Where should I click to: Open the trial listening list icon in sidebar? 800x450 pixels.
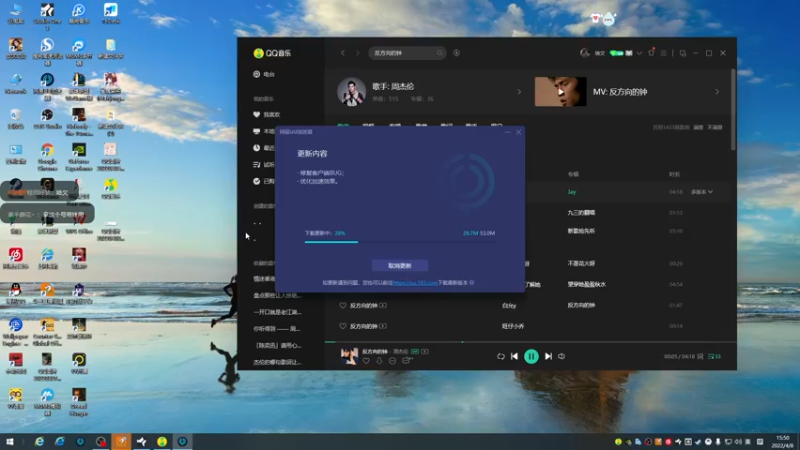(256, 164)
